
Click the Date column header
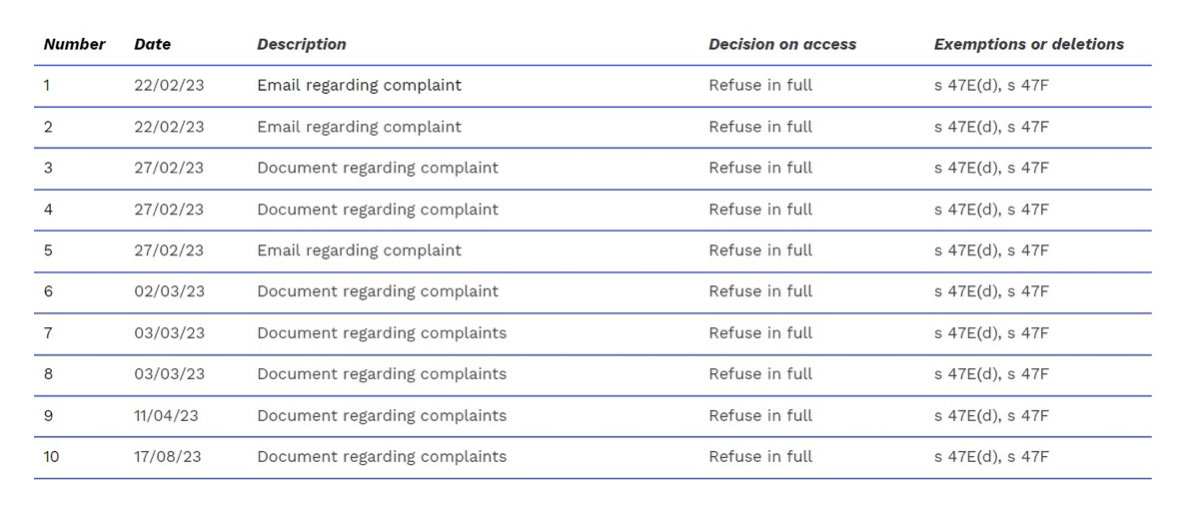pos(152,44)
